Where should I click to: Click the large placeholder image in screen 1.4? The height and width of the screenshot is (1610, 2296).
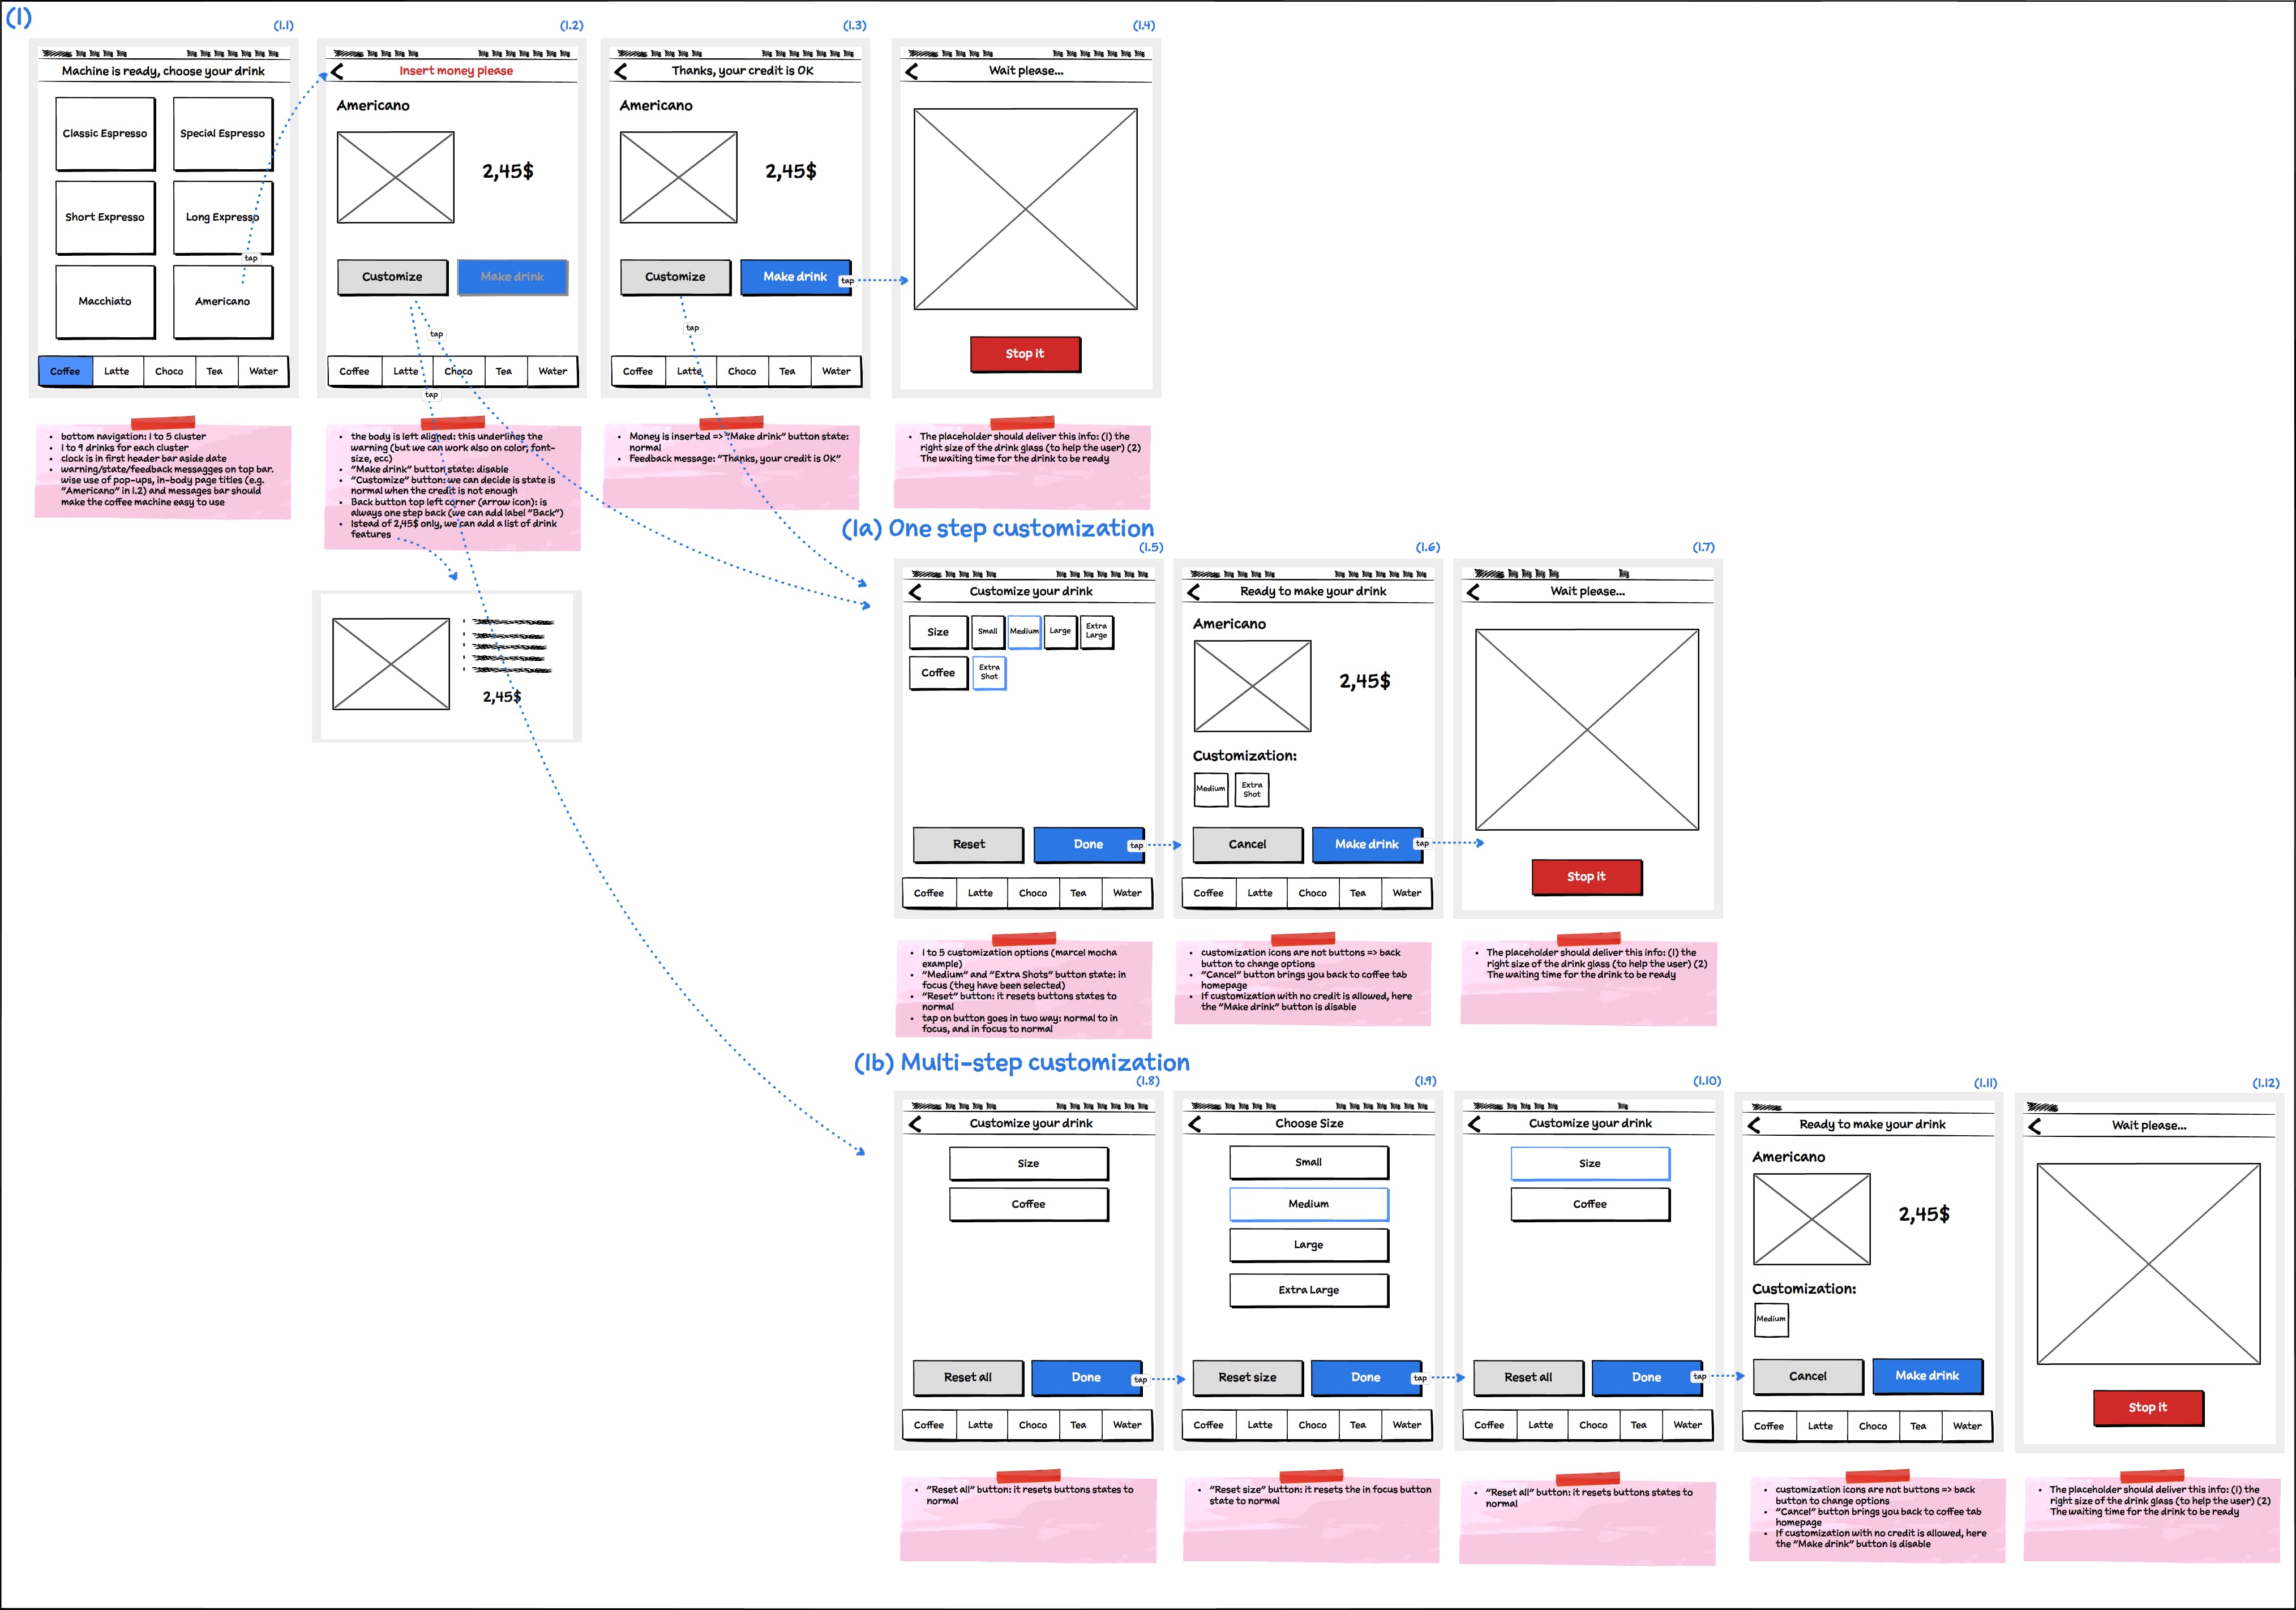click(x=1026, y=209)
